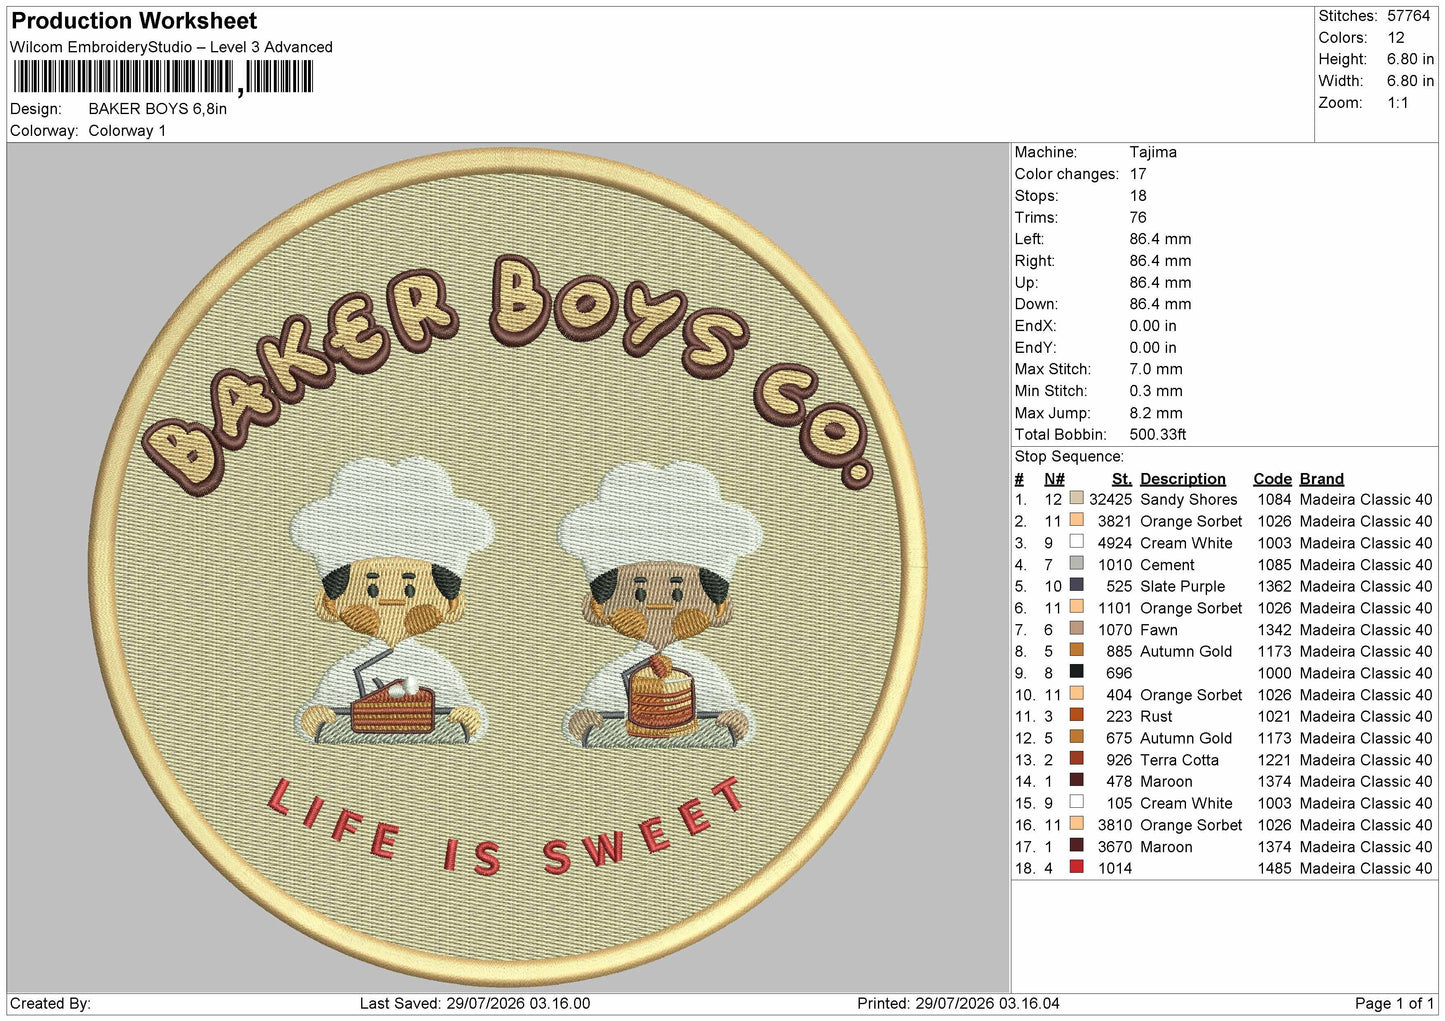Select the Maroon swatch in row 17
The width and height of the screenshot is (1445, 1021).
pos(1076,845)
